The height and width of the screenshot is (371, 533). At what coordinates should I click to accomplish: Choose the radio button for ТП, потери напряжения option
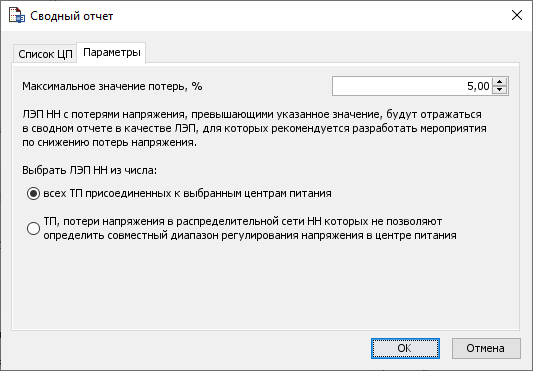pos(33,228)
